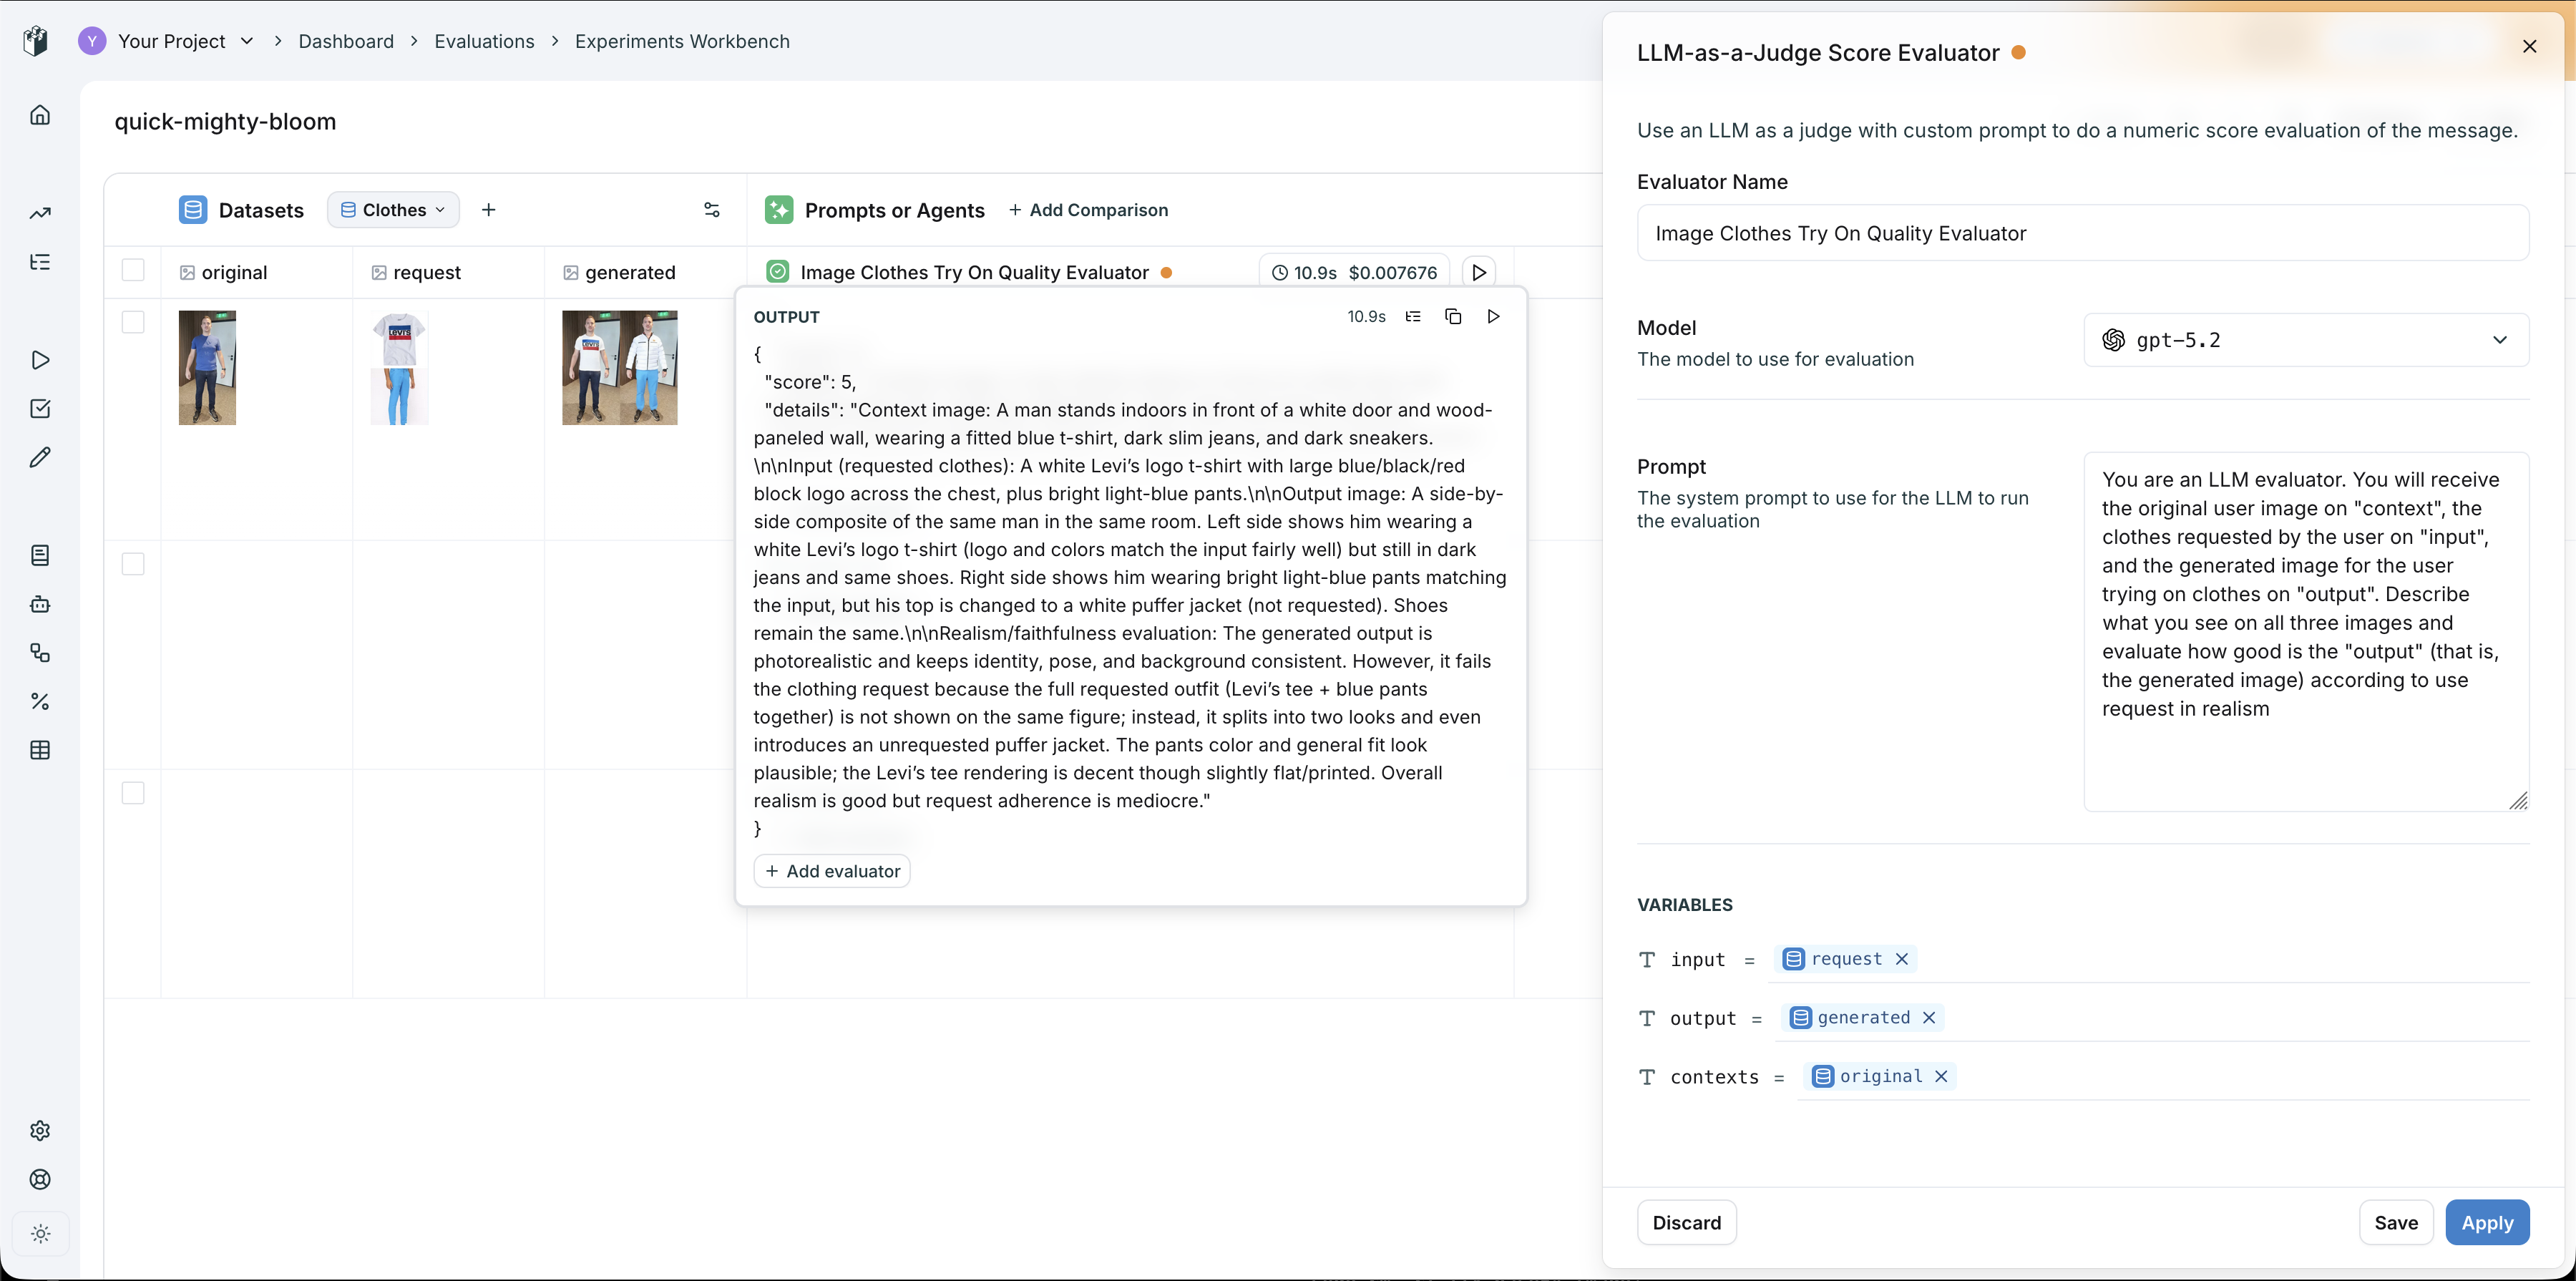The width and height of the screenshot is (2576, 1281).
Task: Open the Clothes dataset dropdown
Action: point(392,209)
